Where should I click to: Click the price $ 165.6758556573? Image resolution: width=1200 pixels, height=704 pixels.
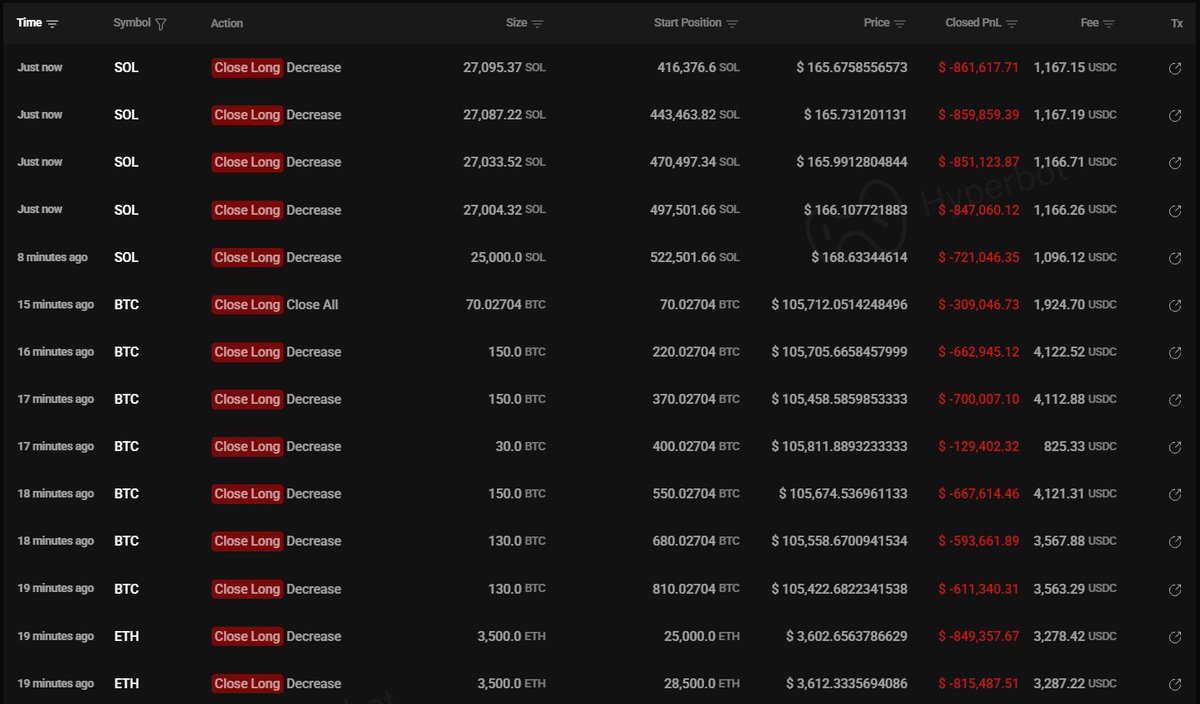[x=852, y=68]
